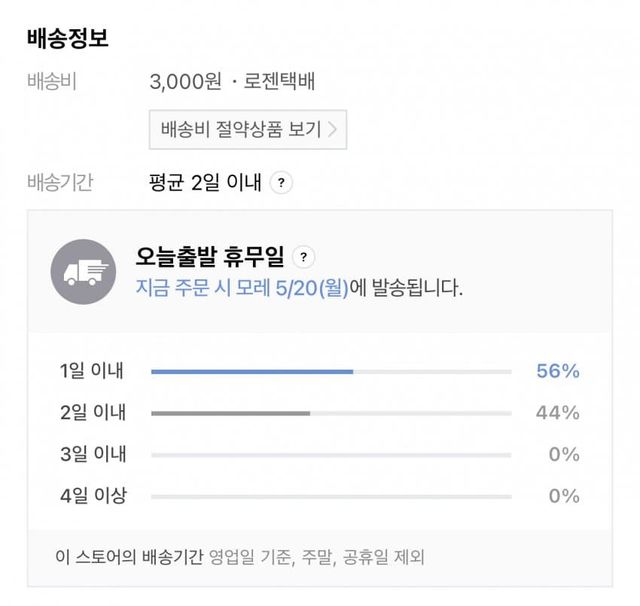The width and height of the screenshot is (640, 606).
Task: Click the 4일 이상 row label
Action: click(x=91, y=496)
